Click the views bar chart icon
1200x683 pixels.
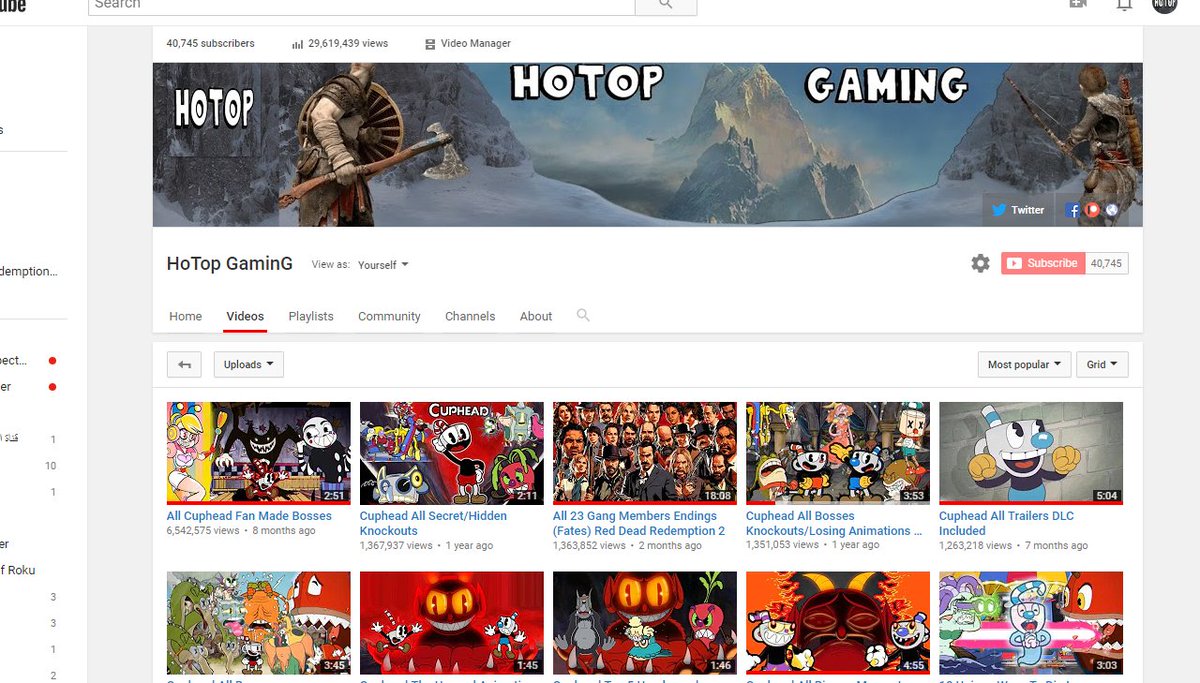pyautogui.click(x=297, y=44)
